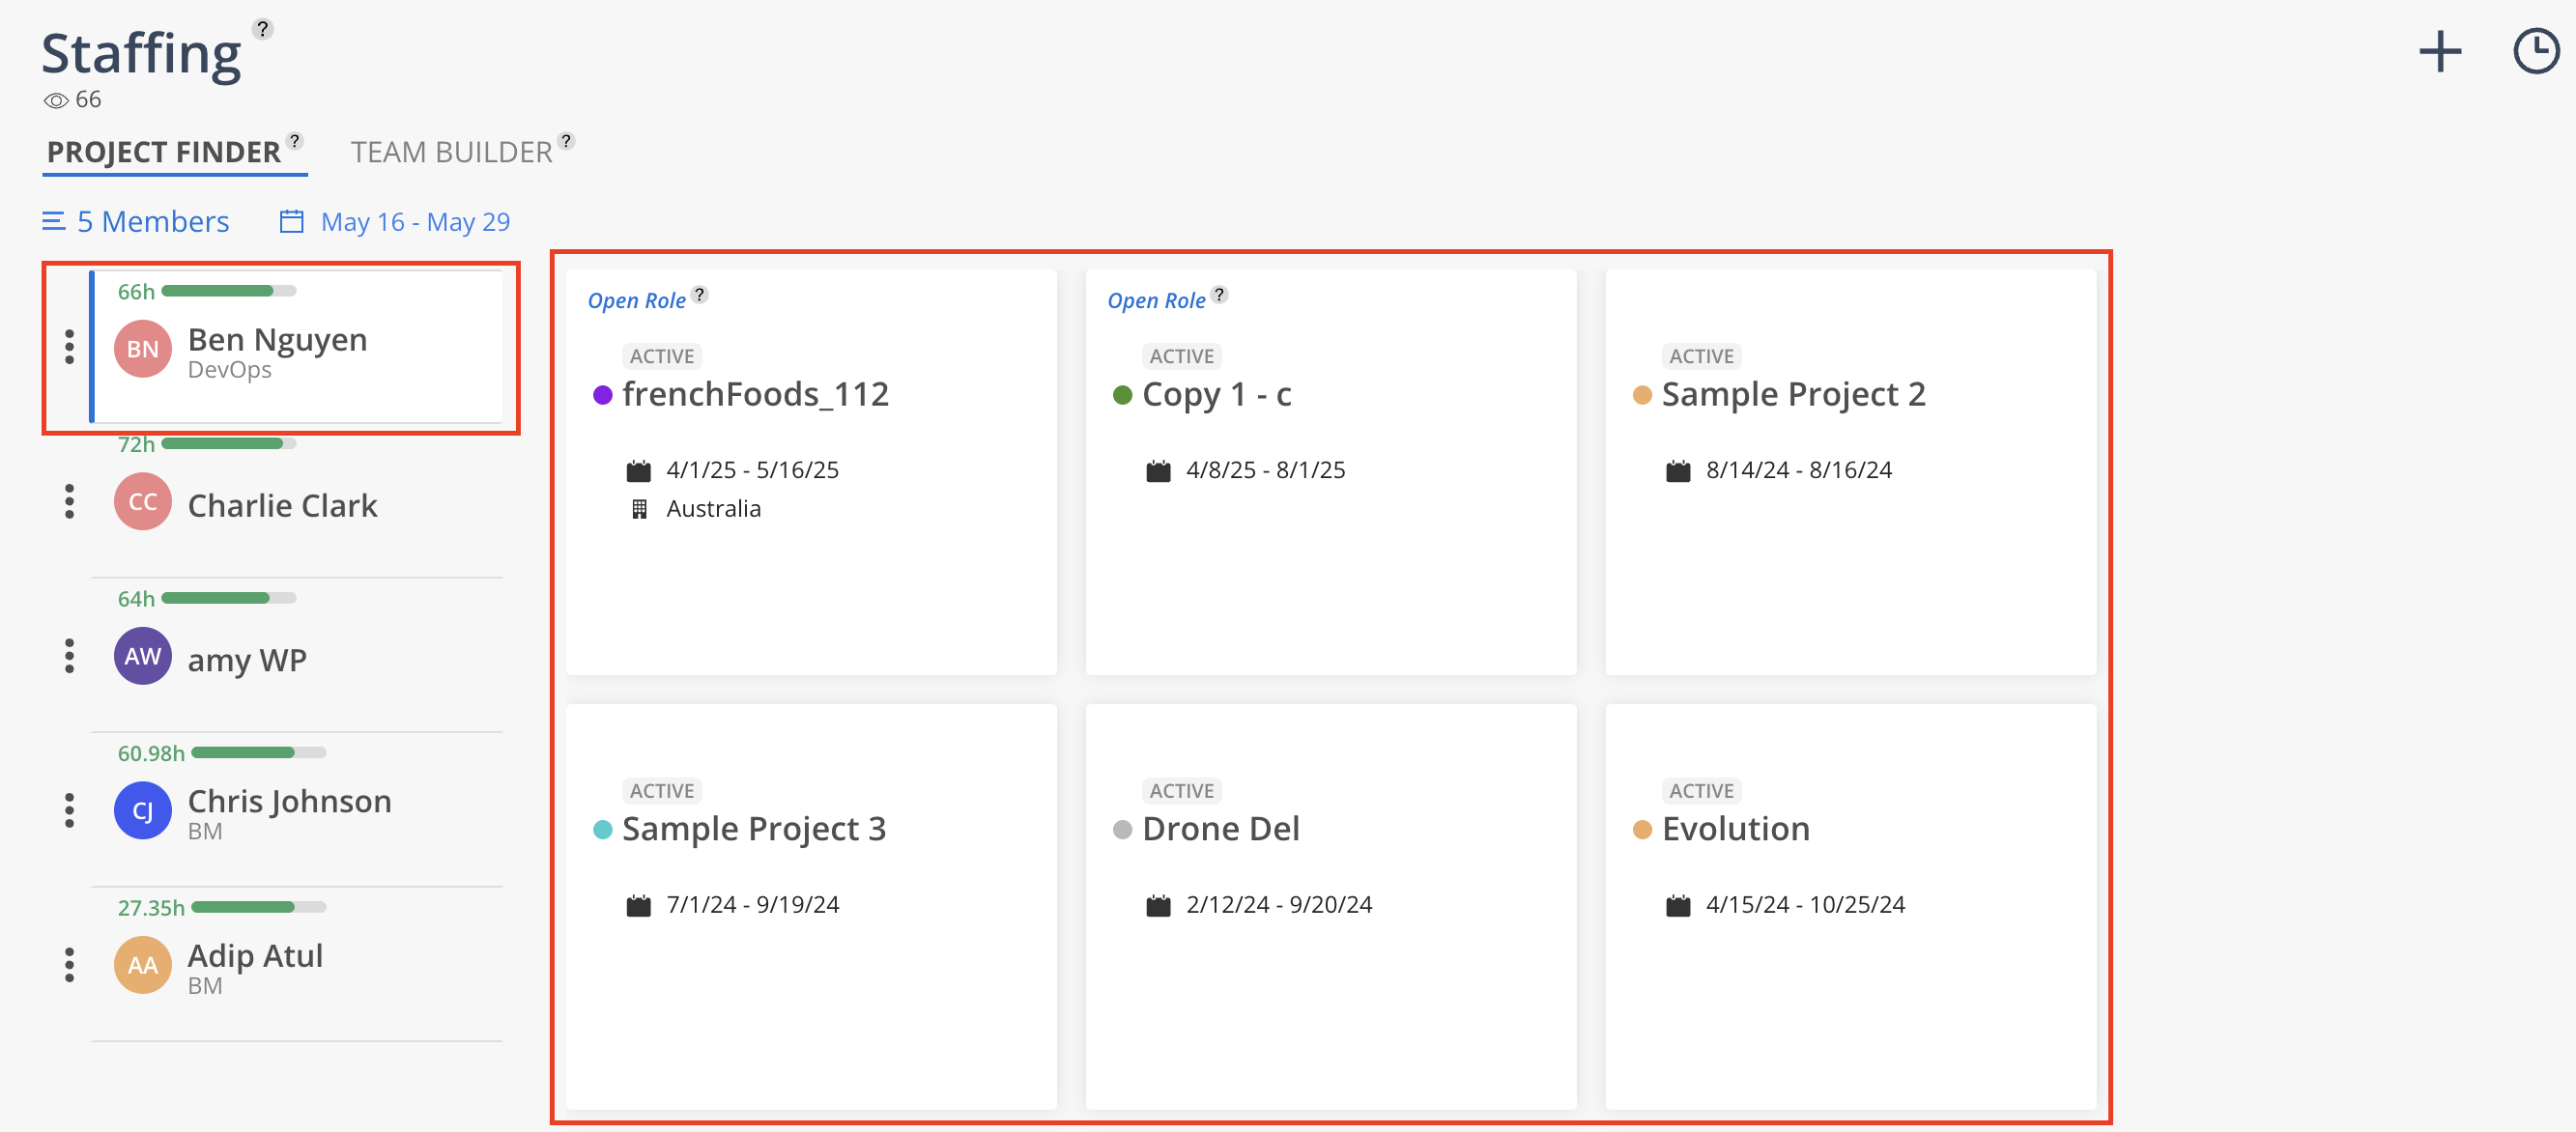The image size is (2576, 1132).
Task: Click Ben Nguyen's 66h capacity bar
Action: [229, 291]
